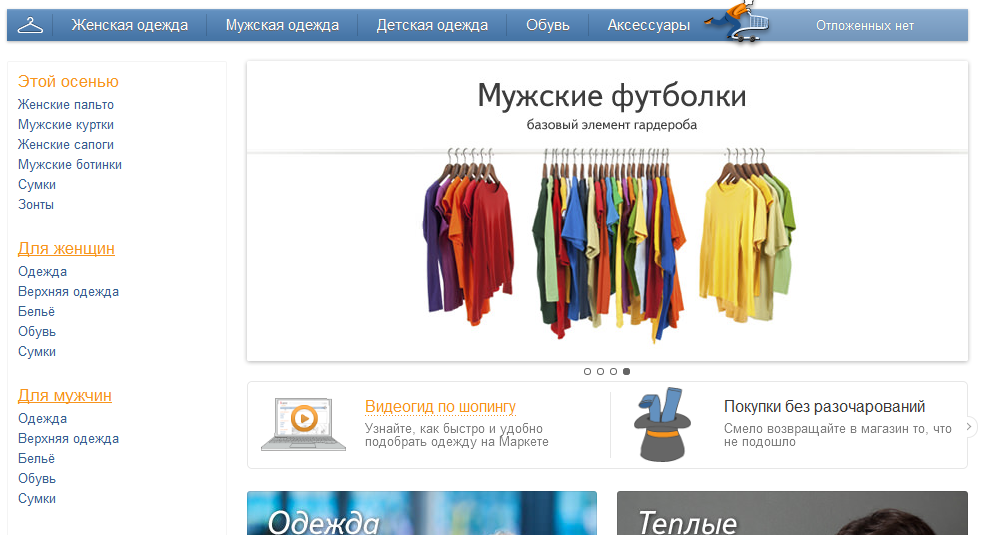Click the Этой осенью heading

[68, 81]
